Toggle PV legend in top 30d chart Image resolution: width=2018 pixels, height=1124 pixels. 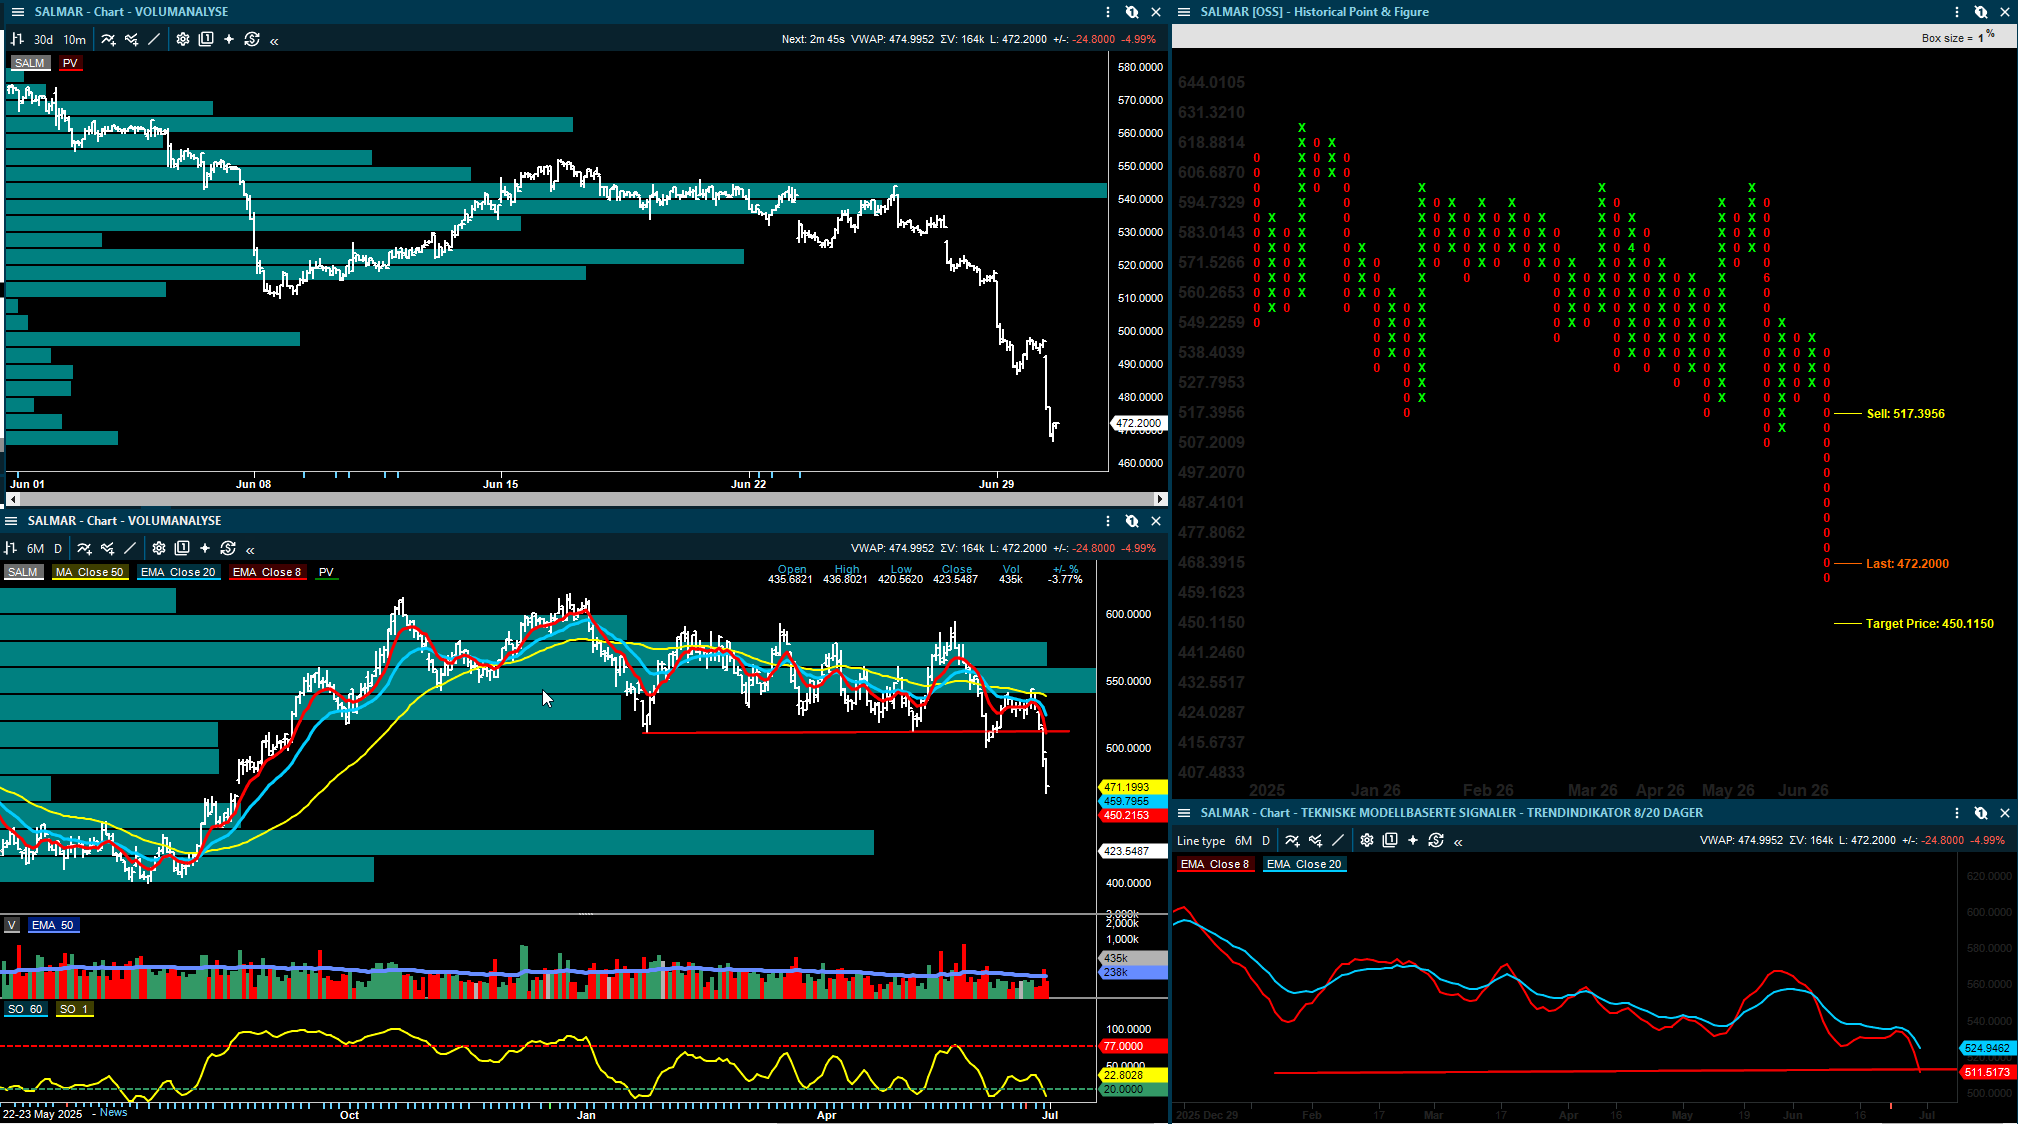70,63
